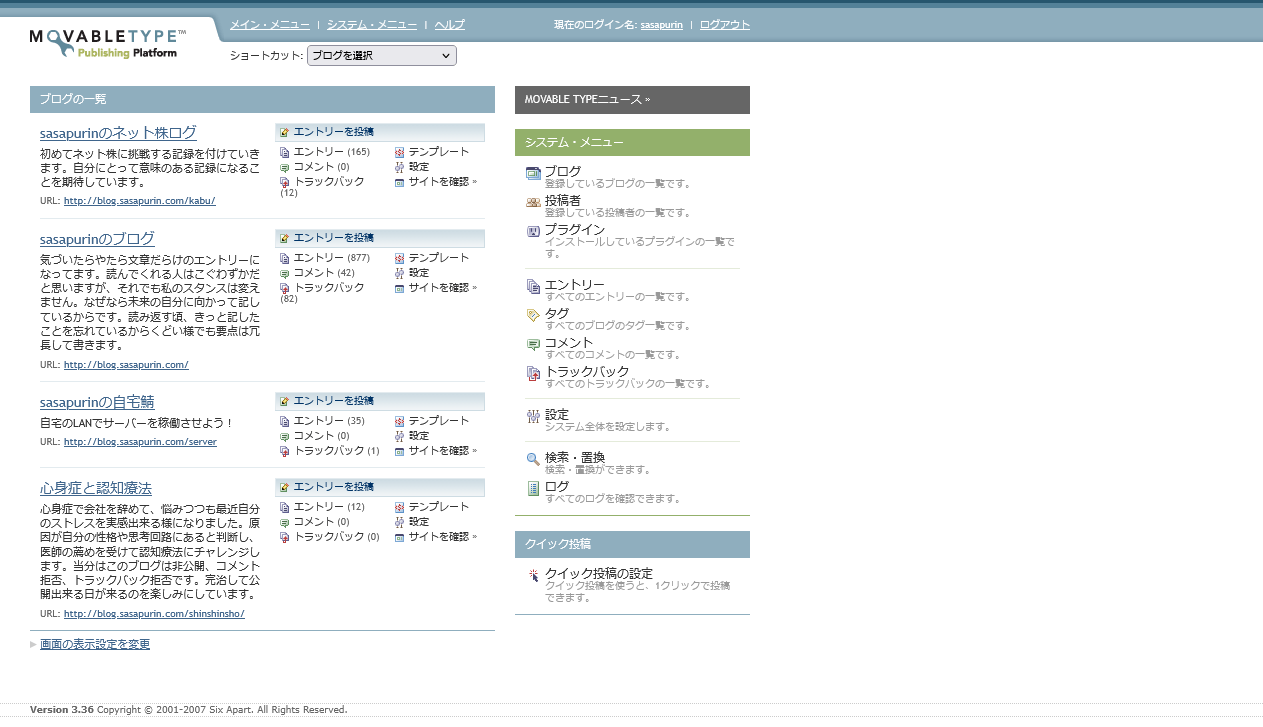Click the sasapurin login name link
Image resolution: width=1263 pixels, height=727 pixels.
[x=662, y=25]
